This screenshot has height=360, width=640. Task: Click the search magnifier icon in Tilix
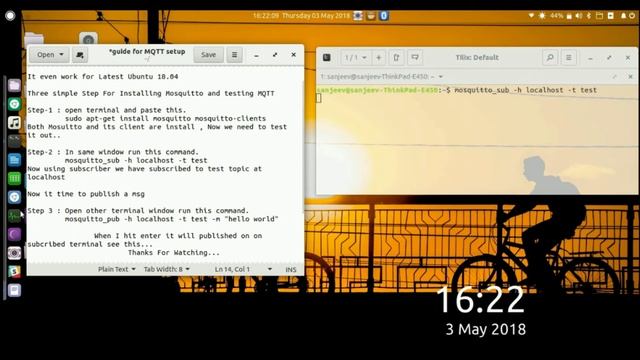[550, 58]
